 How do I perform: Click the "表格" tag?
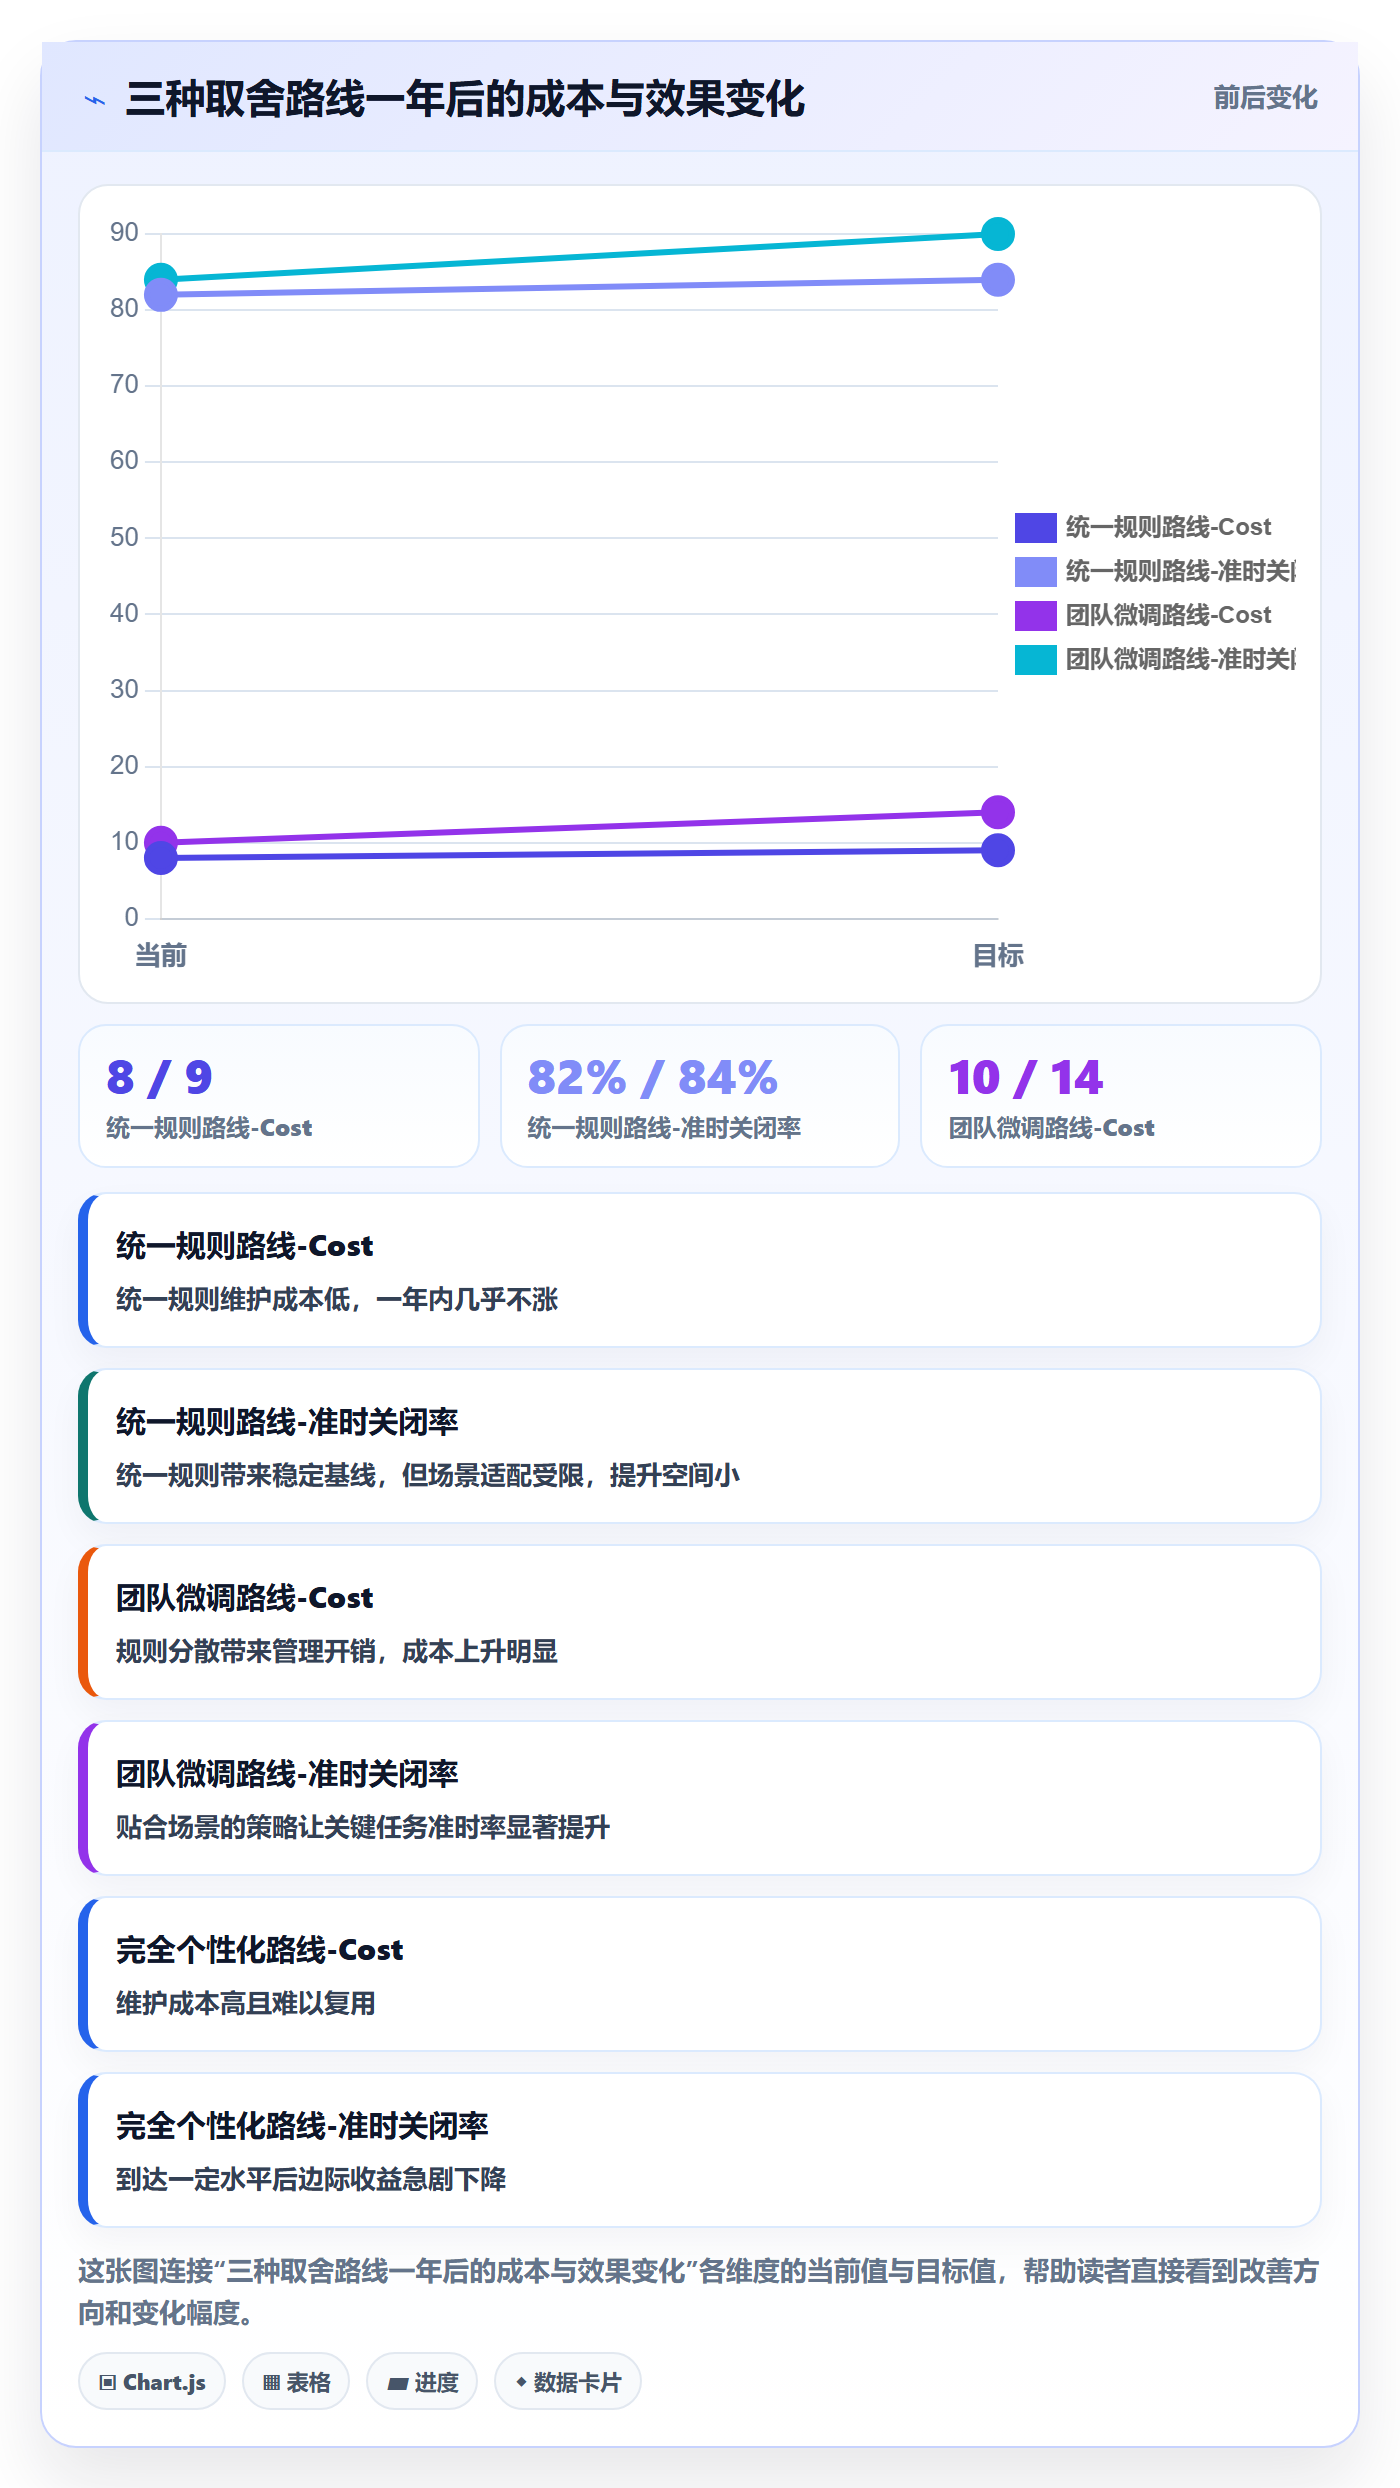(x=296, y=2382)
